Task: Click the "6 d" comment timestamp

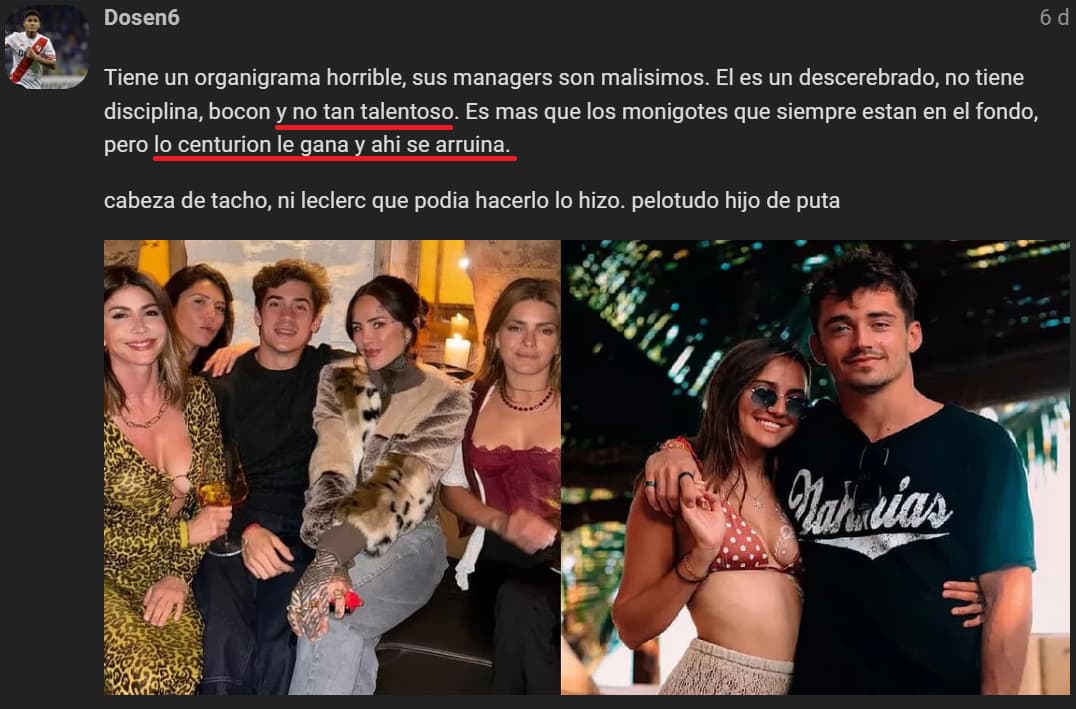Action: tap(1054, 18)
